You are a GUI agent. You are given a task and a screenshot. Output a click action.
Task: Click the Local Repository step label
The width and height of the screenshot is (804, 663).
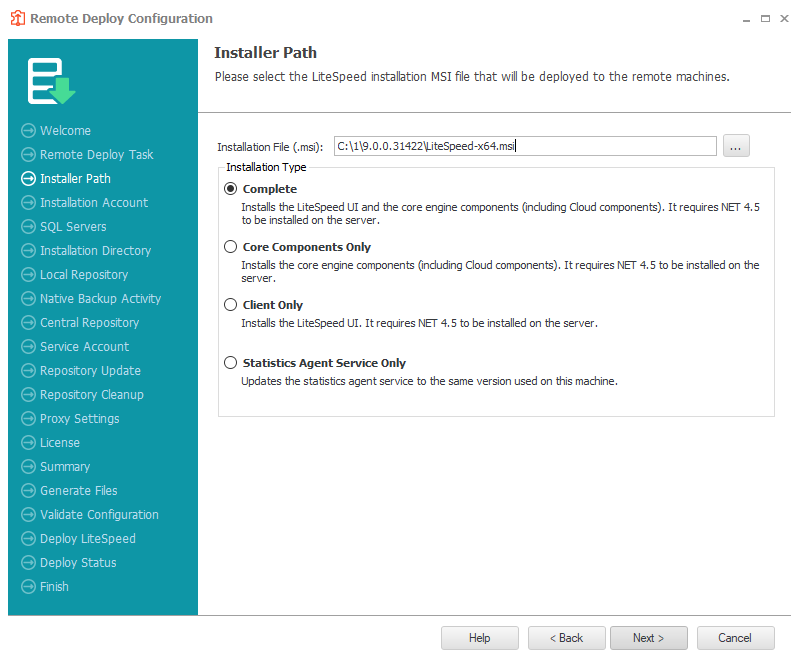[84, 275]
